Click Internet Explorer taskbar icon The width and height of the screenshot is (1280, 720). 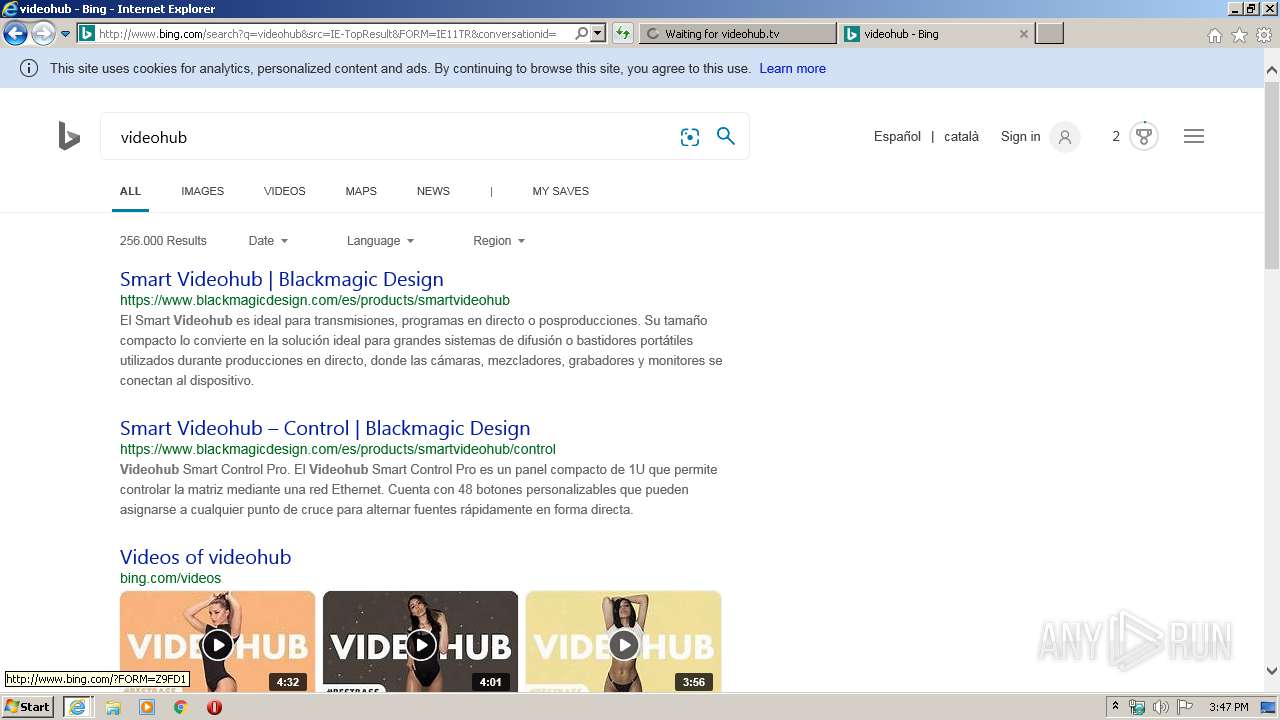click(x=77, y=706)
